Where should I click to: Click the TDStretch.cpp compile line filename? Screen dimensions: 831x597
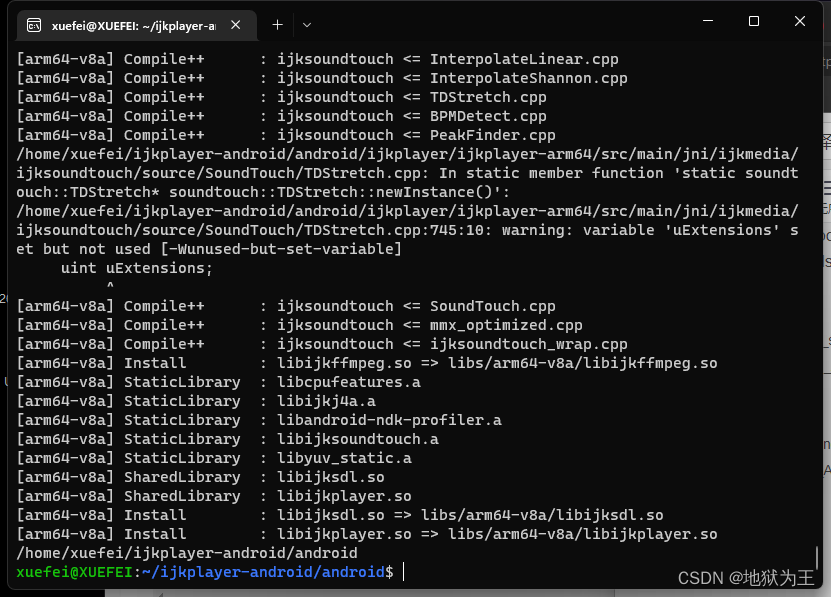click(488, 97)
